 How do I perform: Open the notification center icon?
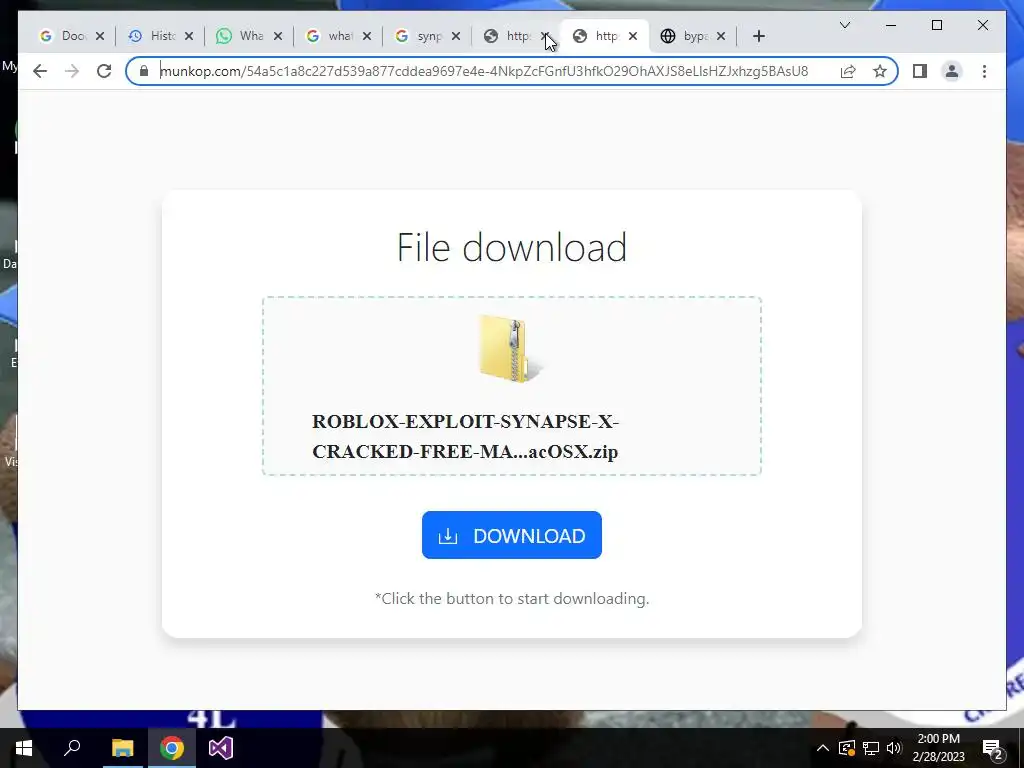[992, 748]
